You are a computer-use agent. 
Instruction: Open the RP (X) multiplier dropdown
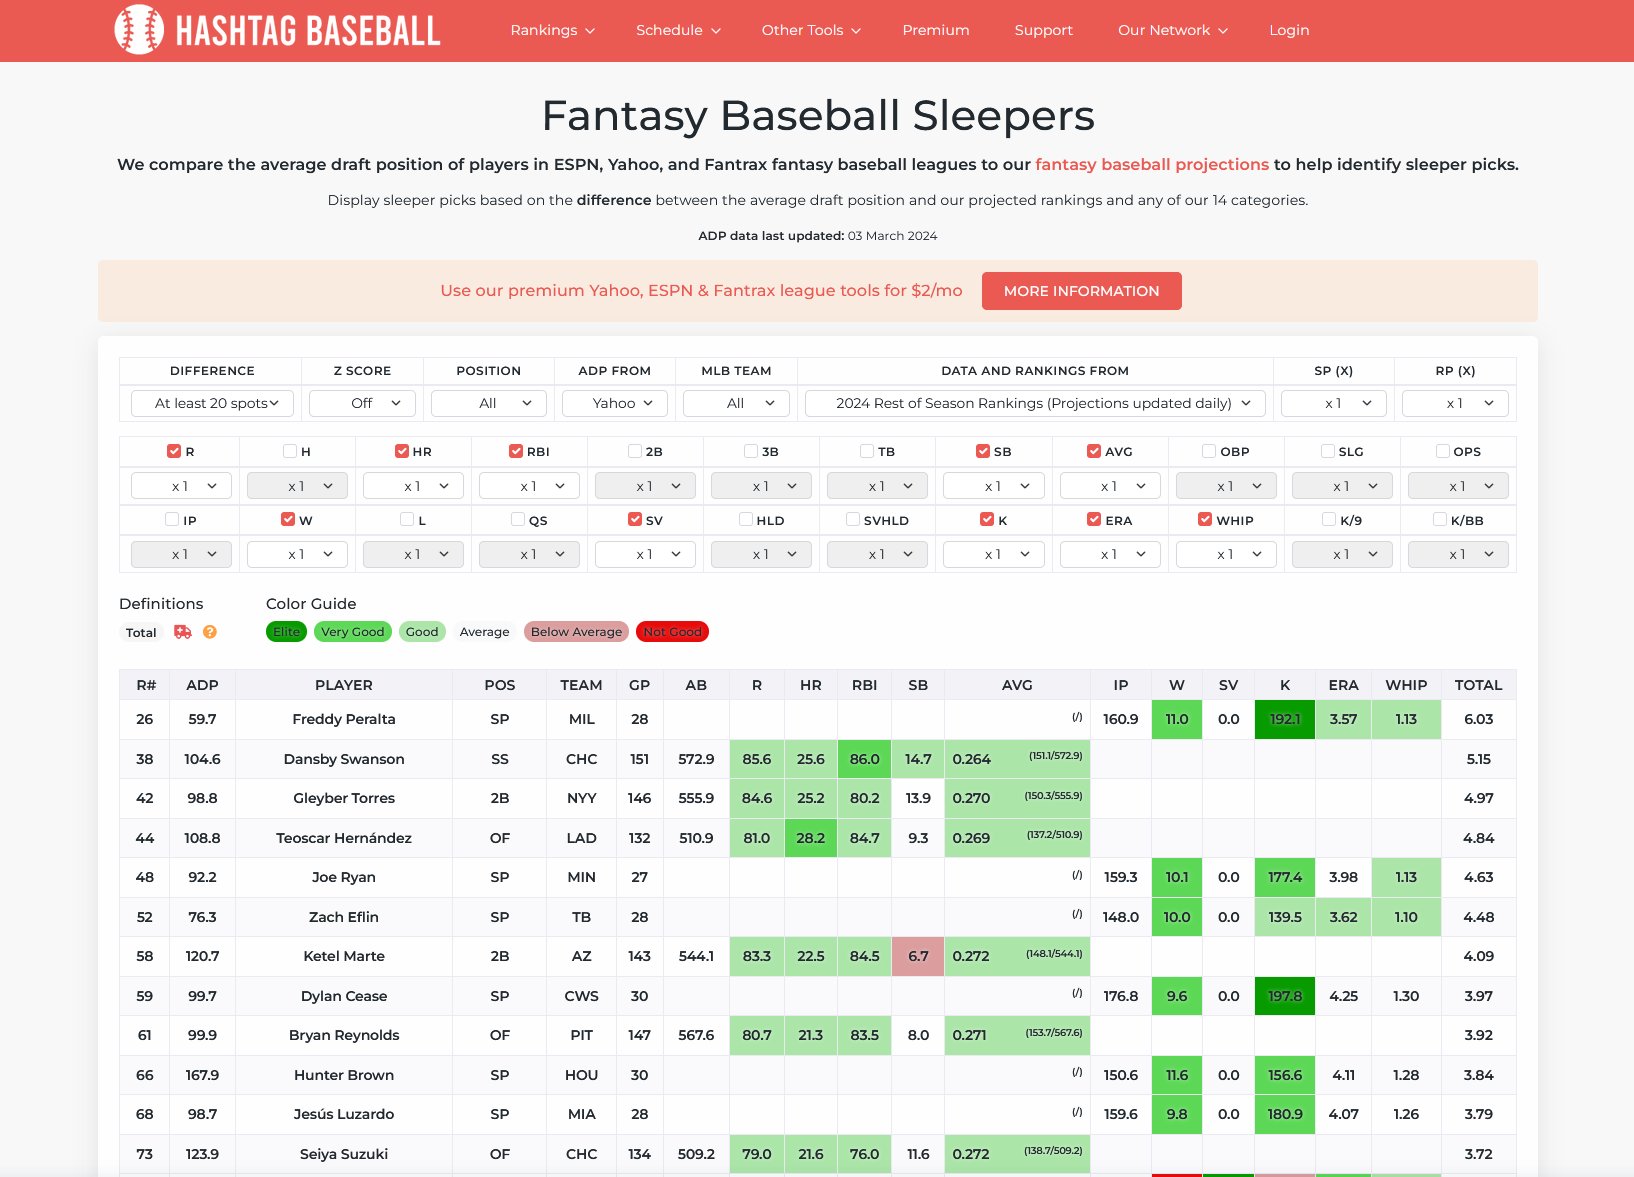pyautogui.click(x=1455, y=403)
